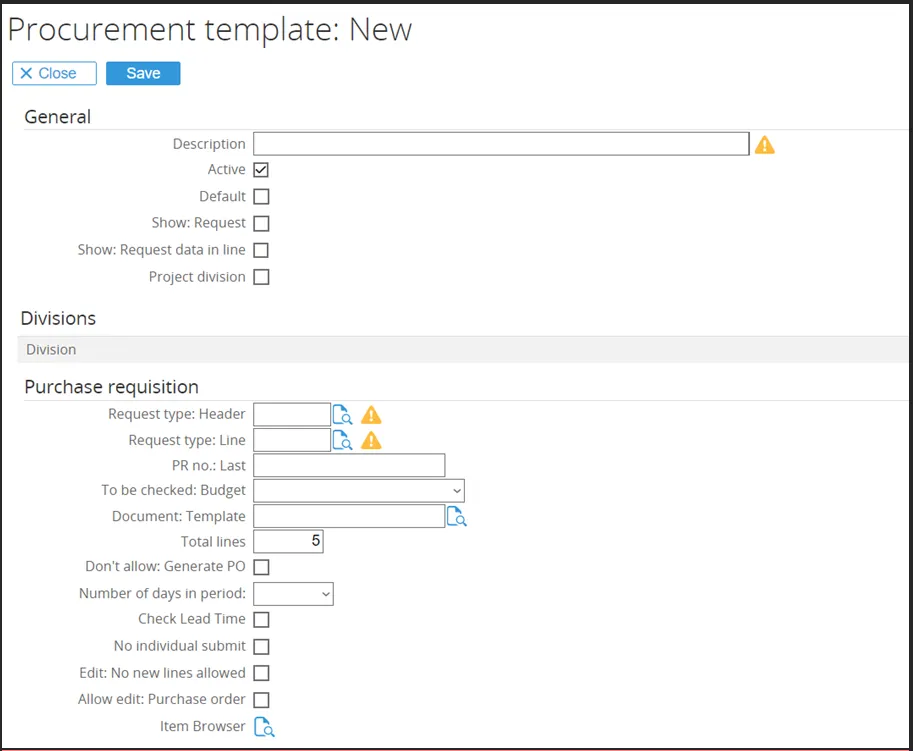Click into the PR no.: Last field
This screenshot has height=751, width=913.
coord(349,465)
